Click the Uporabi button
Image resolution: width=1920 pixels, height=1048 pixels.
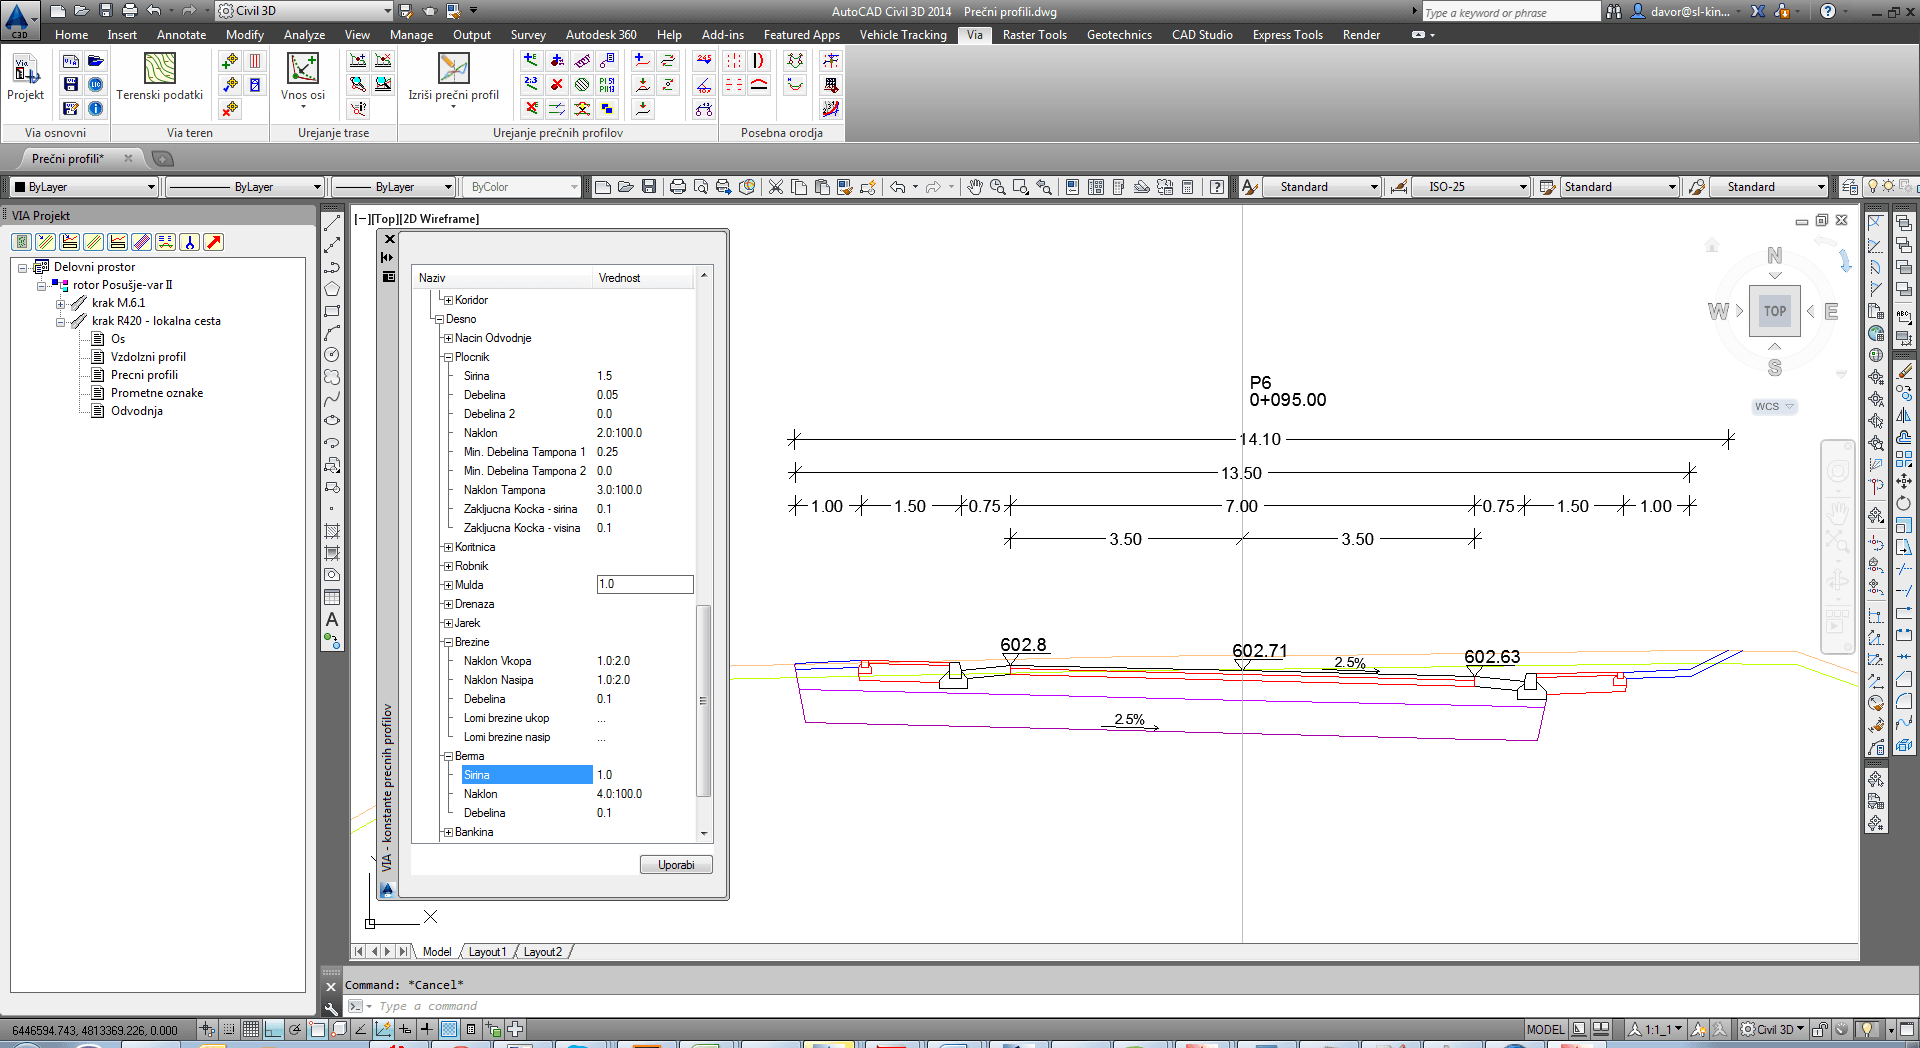[676, 865]
